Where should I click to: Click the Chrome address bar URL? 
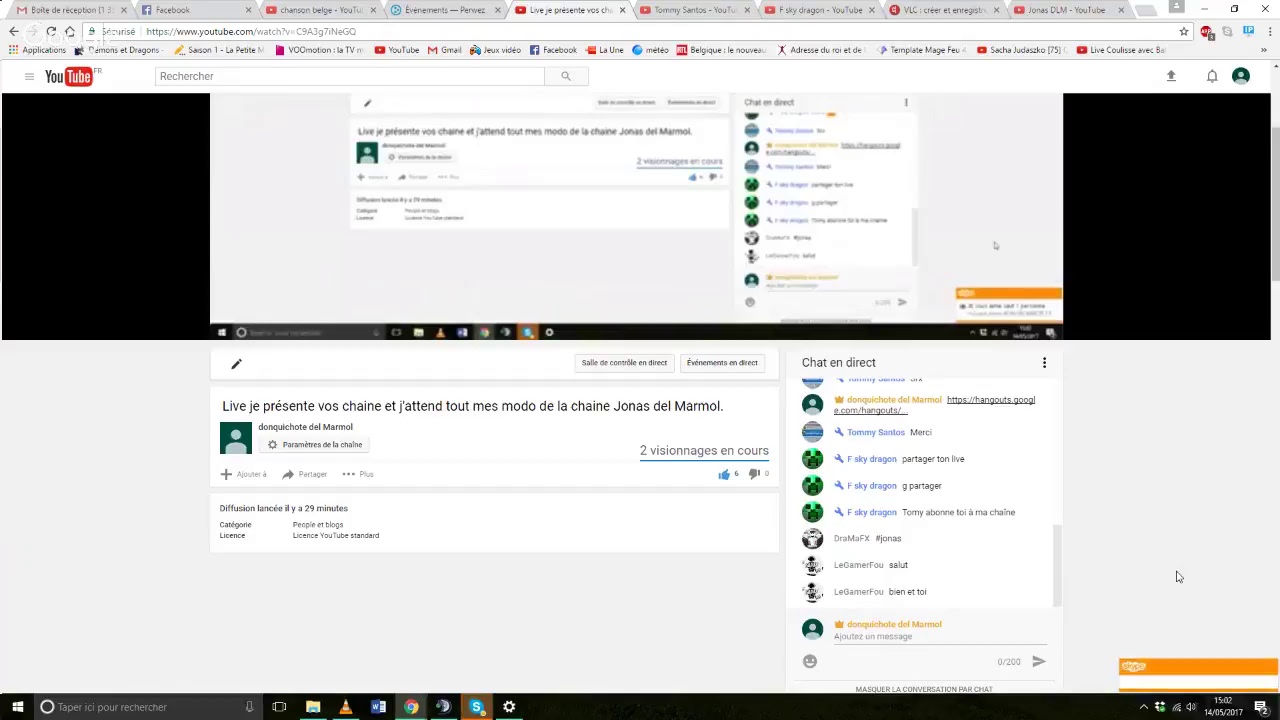click(x=251, y=31)
